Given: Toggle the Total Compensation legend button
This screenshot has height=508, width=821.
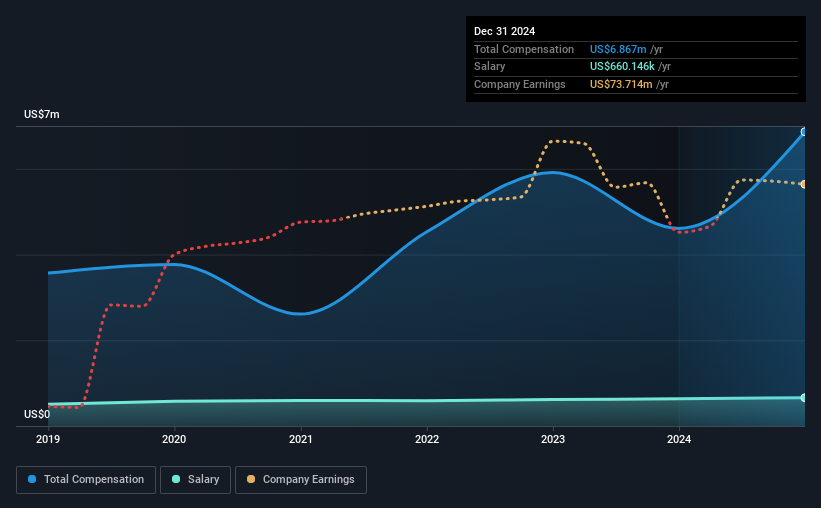Looking at the screenshot, I should point(86,480).
